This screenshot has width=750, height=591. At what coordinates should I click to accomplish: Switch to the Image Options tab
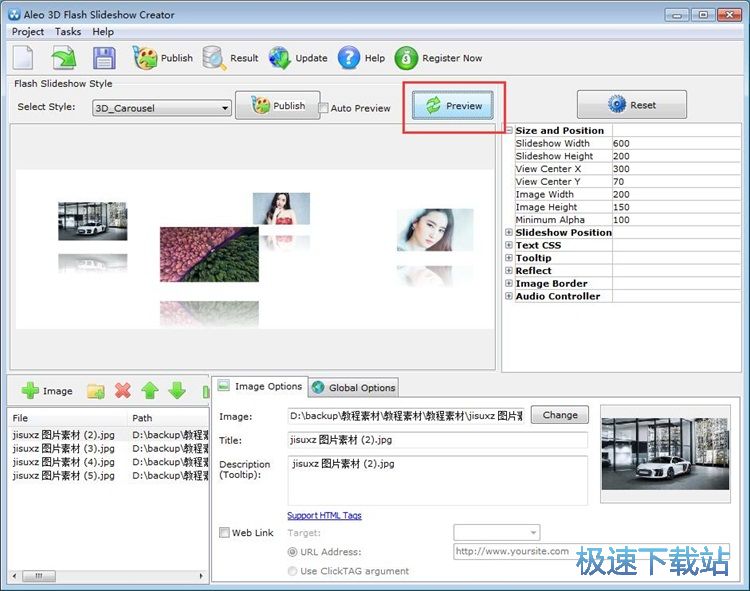tap(260, 386)
